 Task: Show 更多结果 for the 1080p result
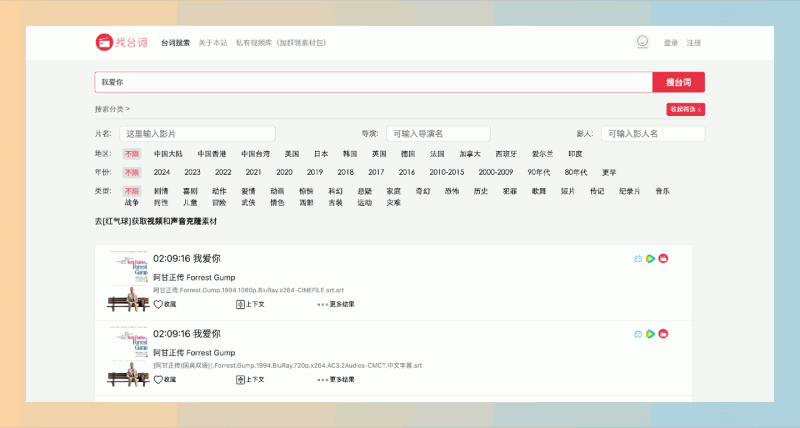click(x=336, y=304)
